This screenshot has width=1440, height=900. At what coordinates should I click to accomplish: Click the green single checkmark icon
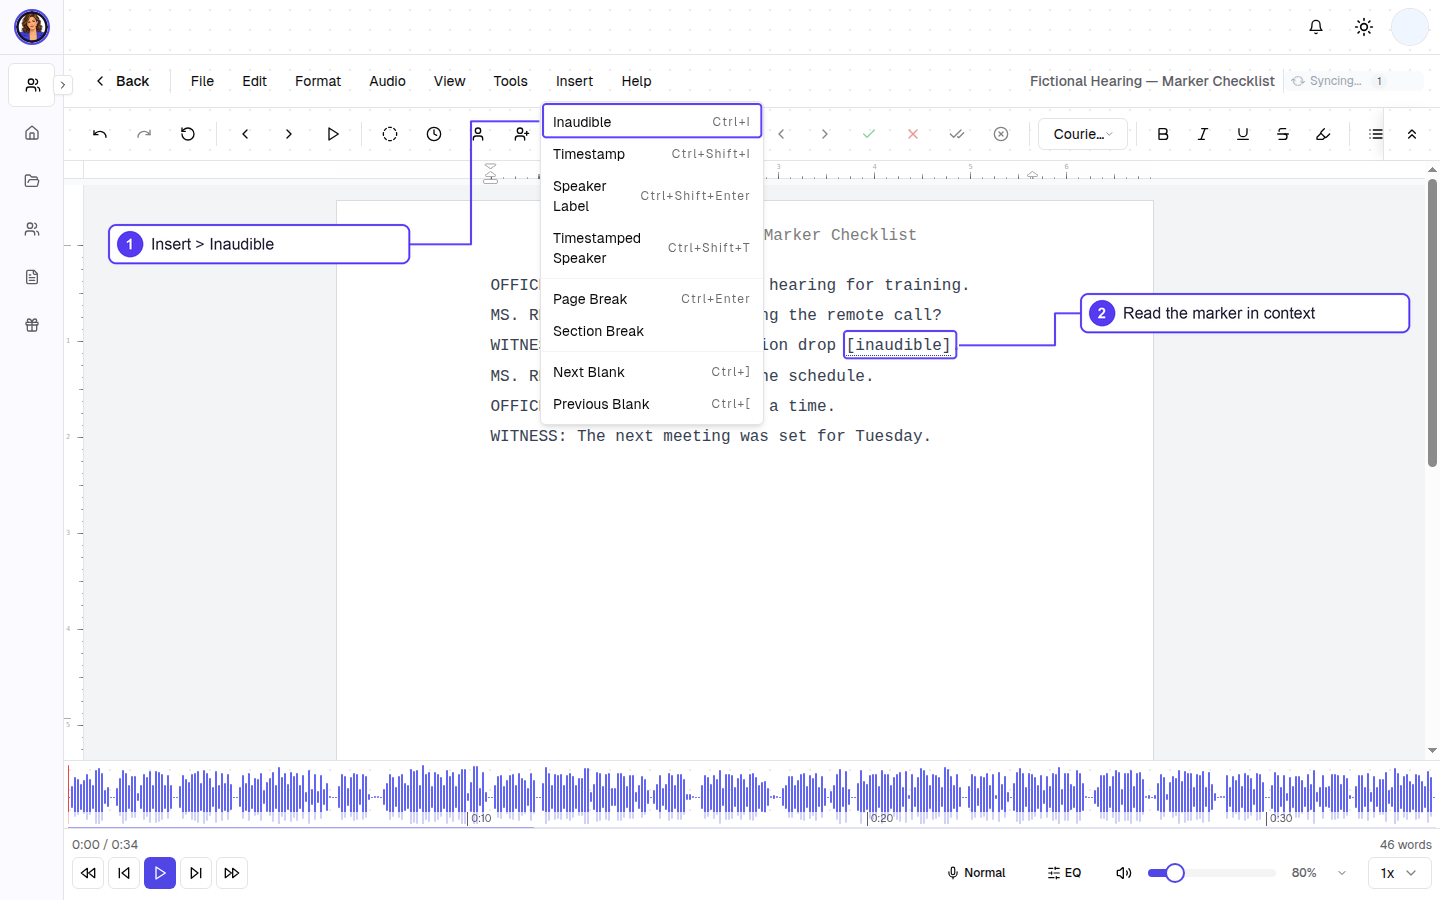pos(869,134)
